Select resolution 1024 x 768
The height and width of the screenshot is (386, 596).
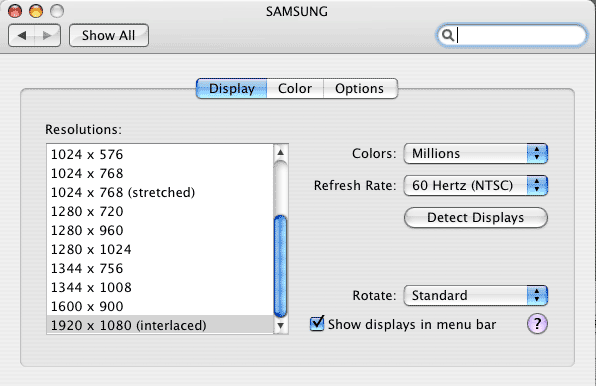(160, 173)
